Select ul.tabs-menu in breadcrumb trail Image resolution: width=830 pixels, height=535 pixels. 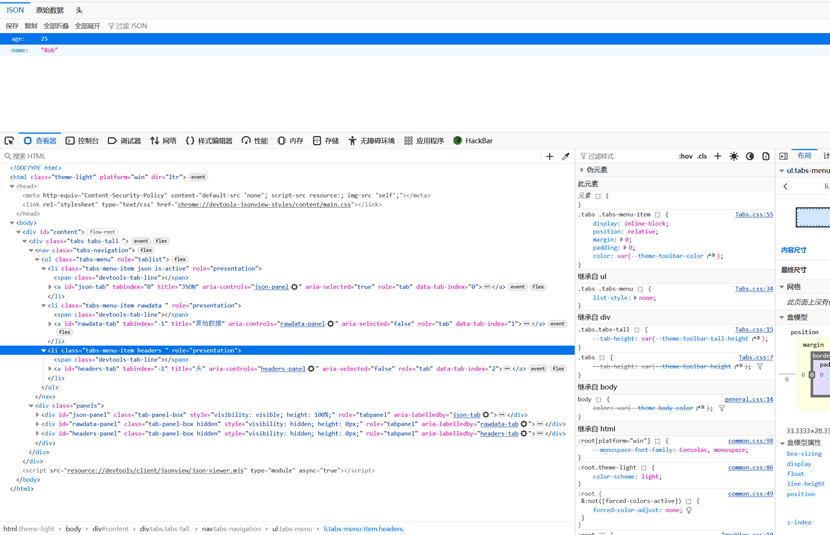(x=292, y=529)
